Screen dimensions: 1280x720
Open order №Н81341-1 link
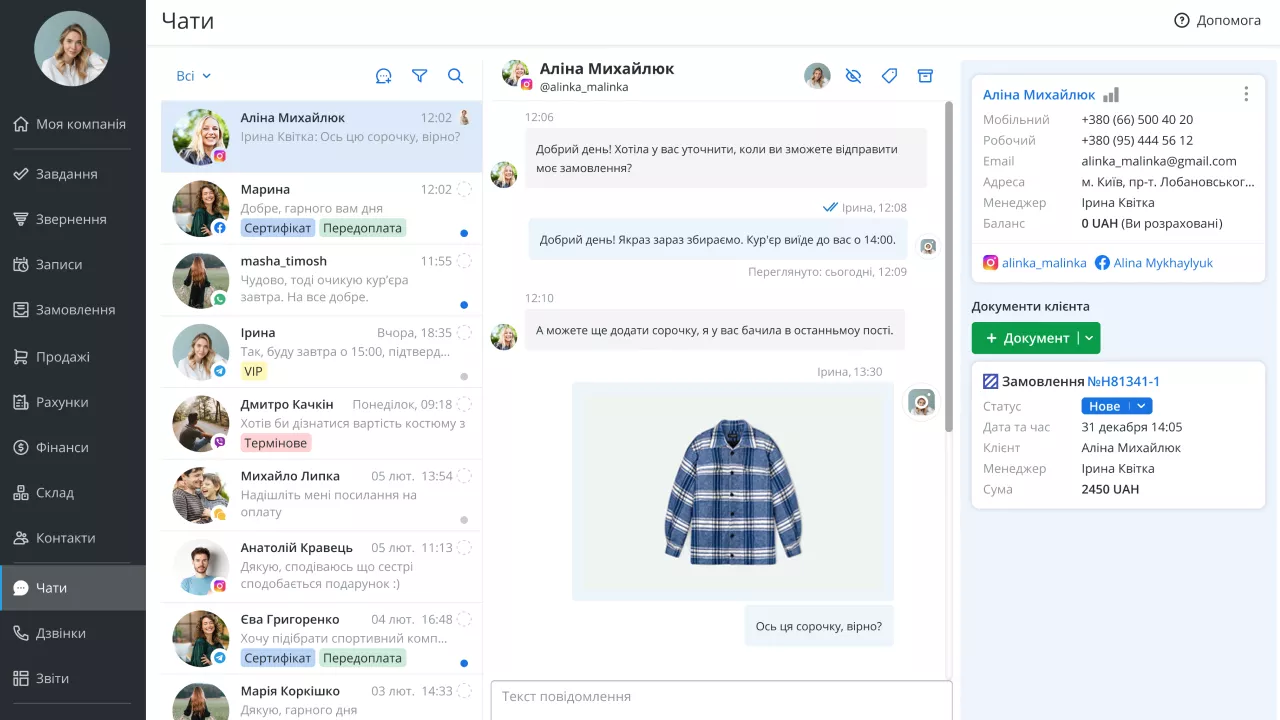(x=1123, y=381)
